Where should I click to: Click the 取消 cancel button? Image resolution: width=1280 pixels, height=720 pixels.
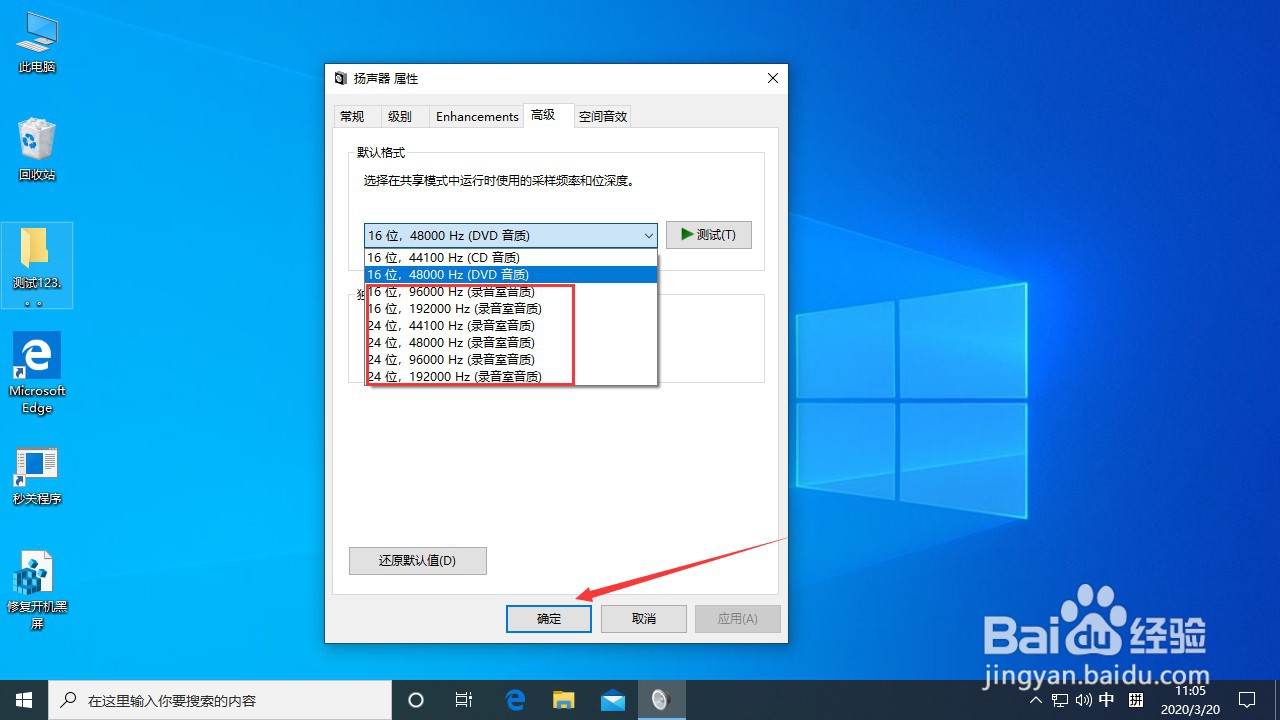644,618
